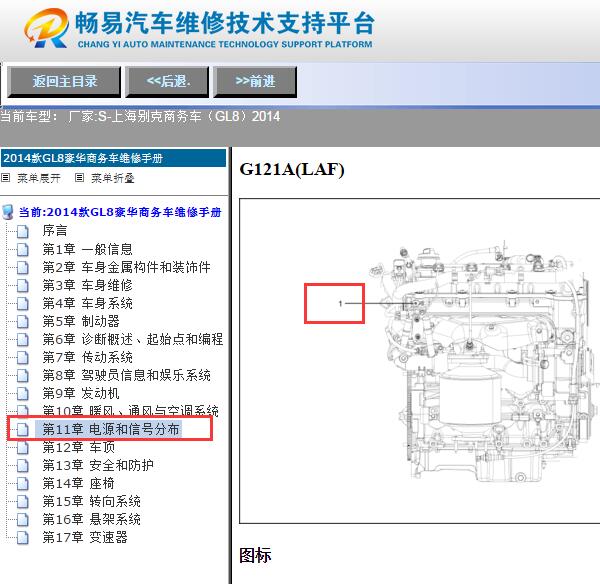
Task: Expand all menus with 菜单展开
Action: (x=39, y=178)
